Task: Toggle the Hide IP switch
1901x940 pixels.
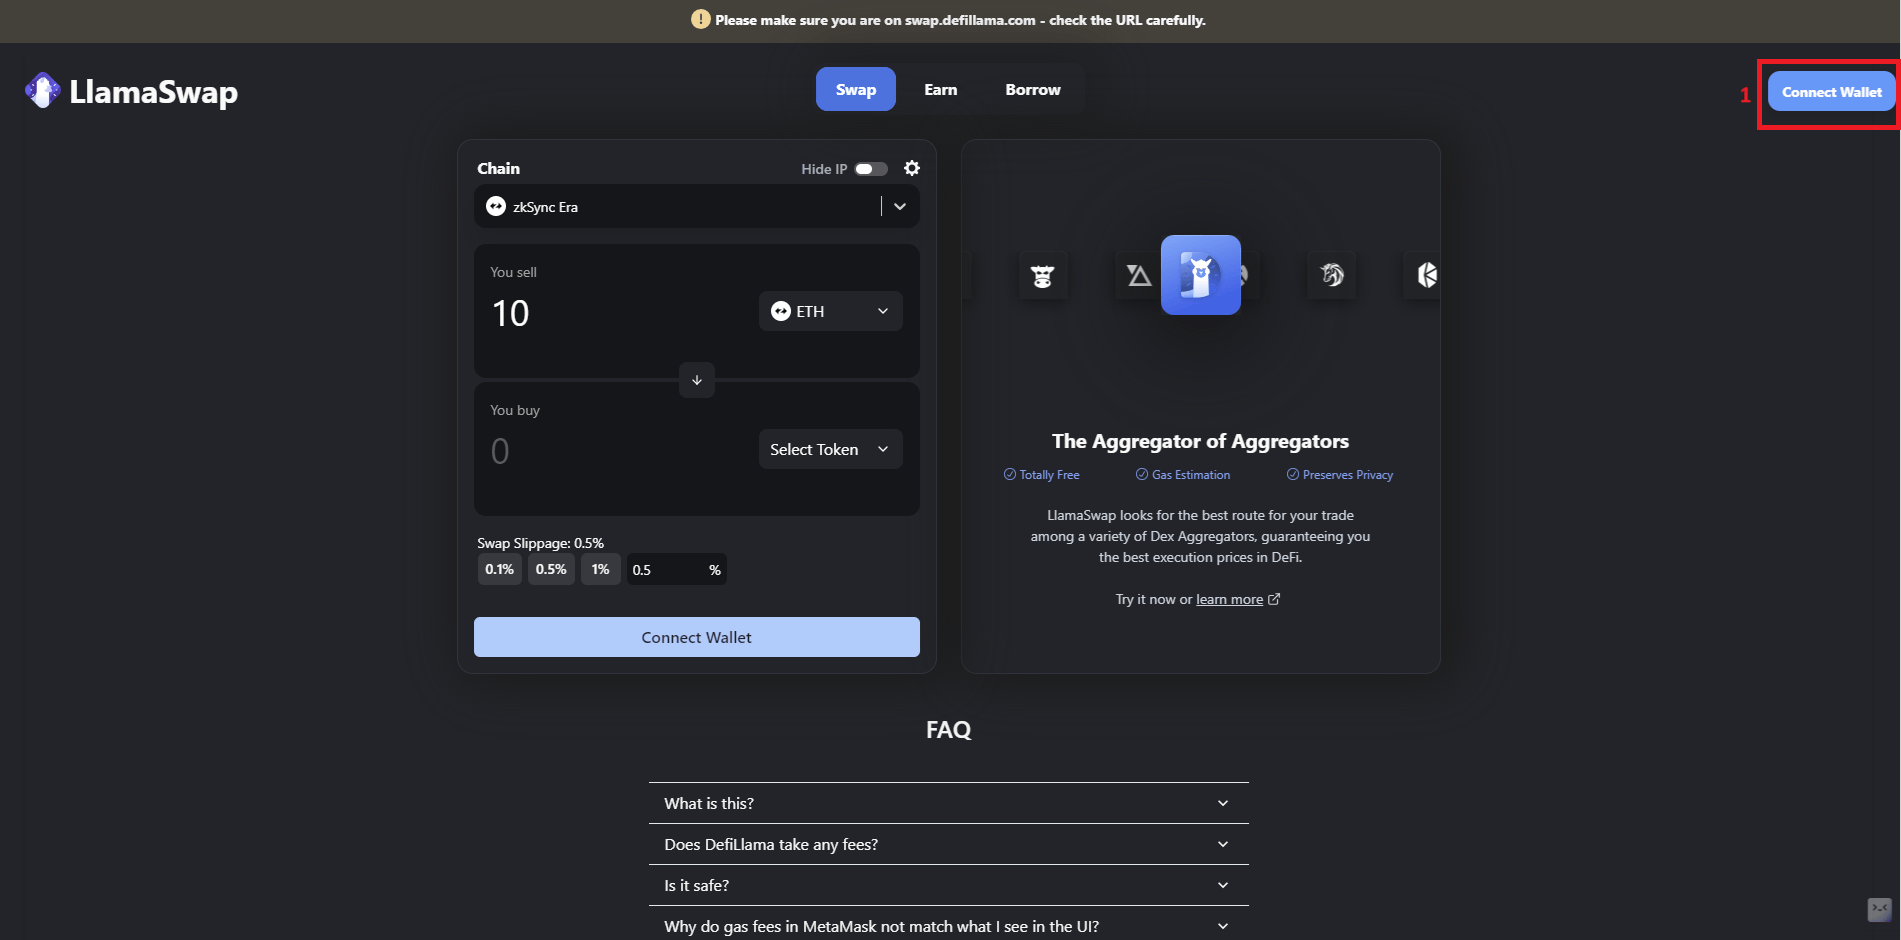Action: coord(870,169)
